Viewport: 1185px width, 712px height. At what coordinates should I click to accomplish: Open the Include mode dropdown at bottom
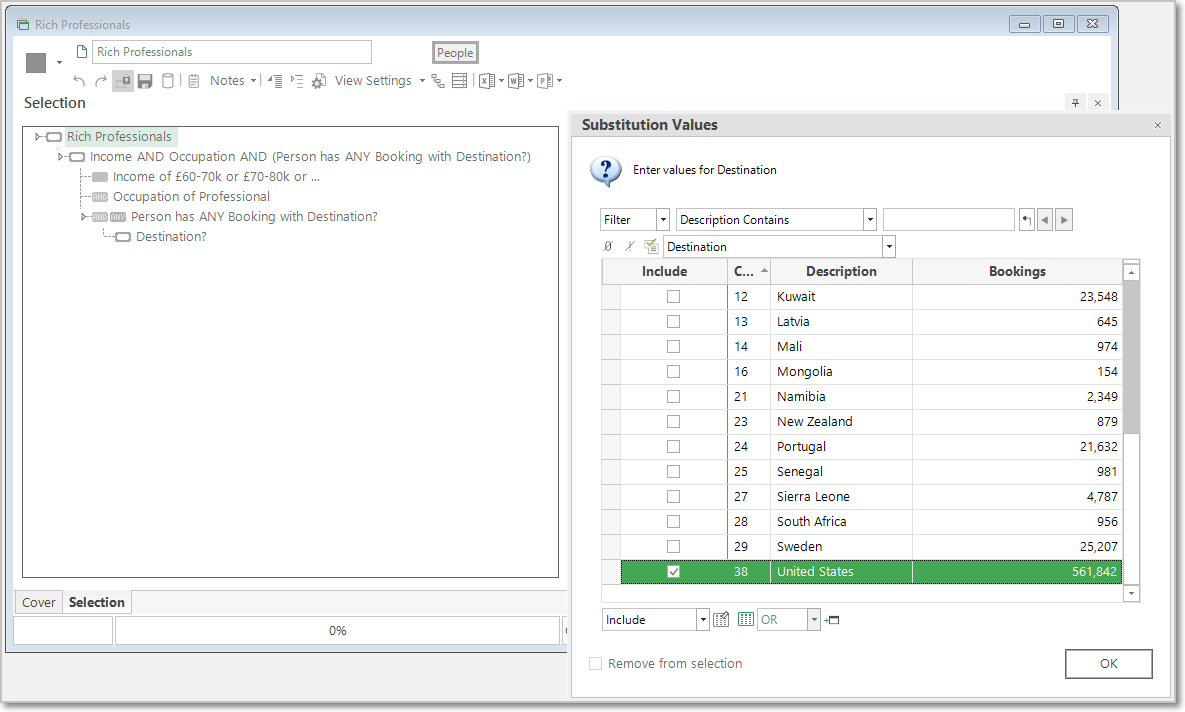pos(703,620)
